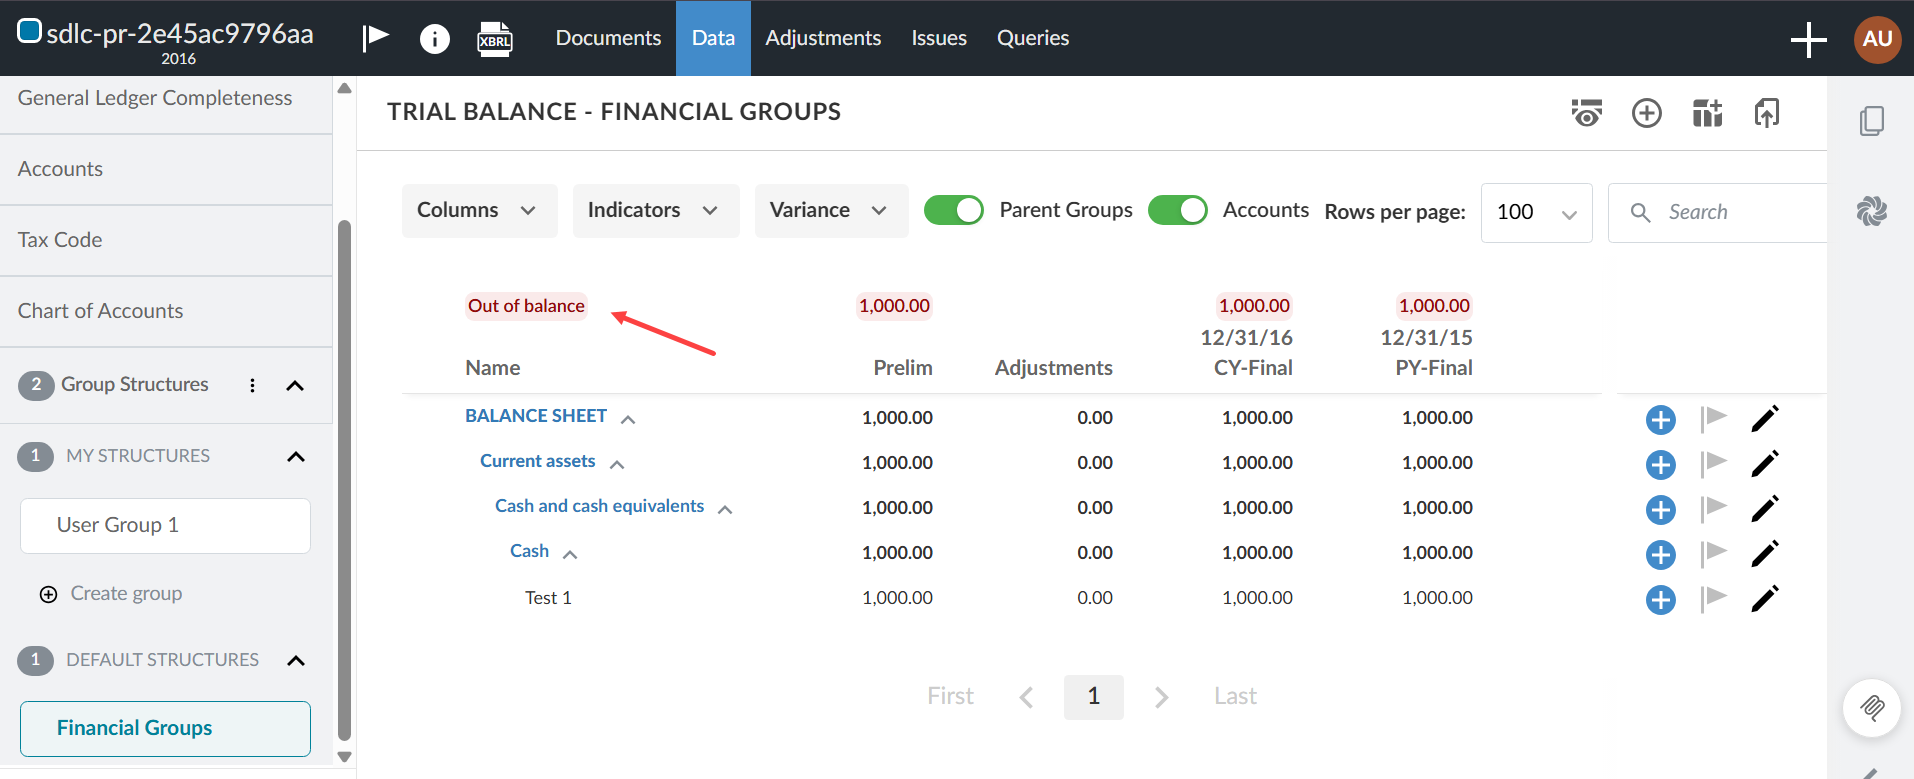Image resolution: width=1914 pixels, height=779 pixels.
Task: Switch to the Issues tab
Action: pos(939,38)
